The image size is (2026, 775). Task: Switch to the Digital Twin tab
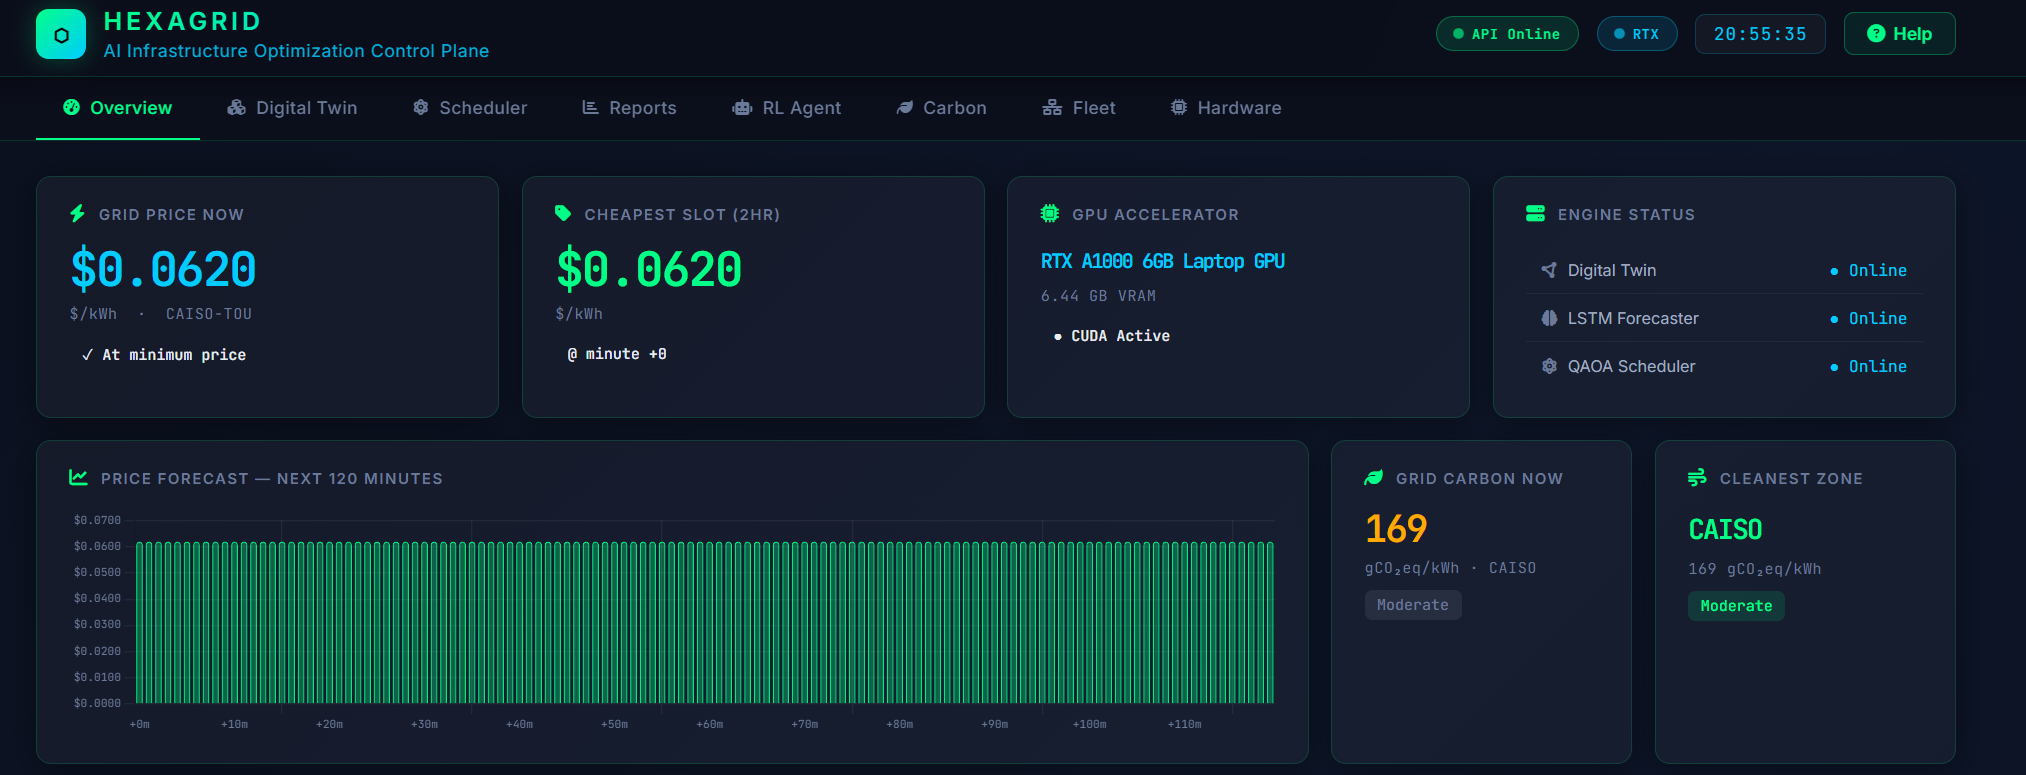tap(292, 108)
